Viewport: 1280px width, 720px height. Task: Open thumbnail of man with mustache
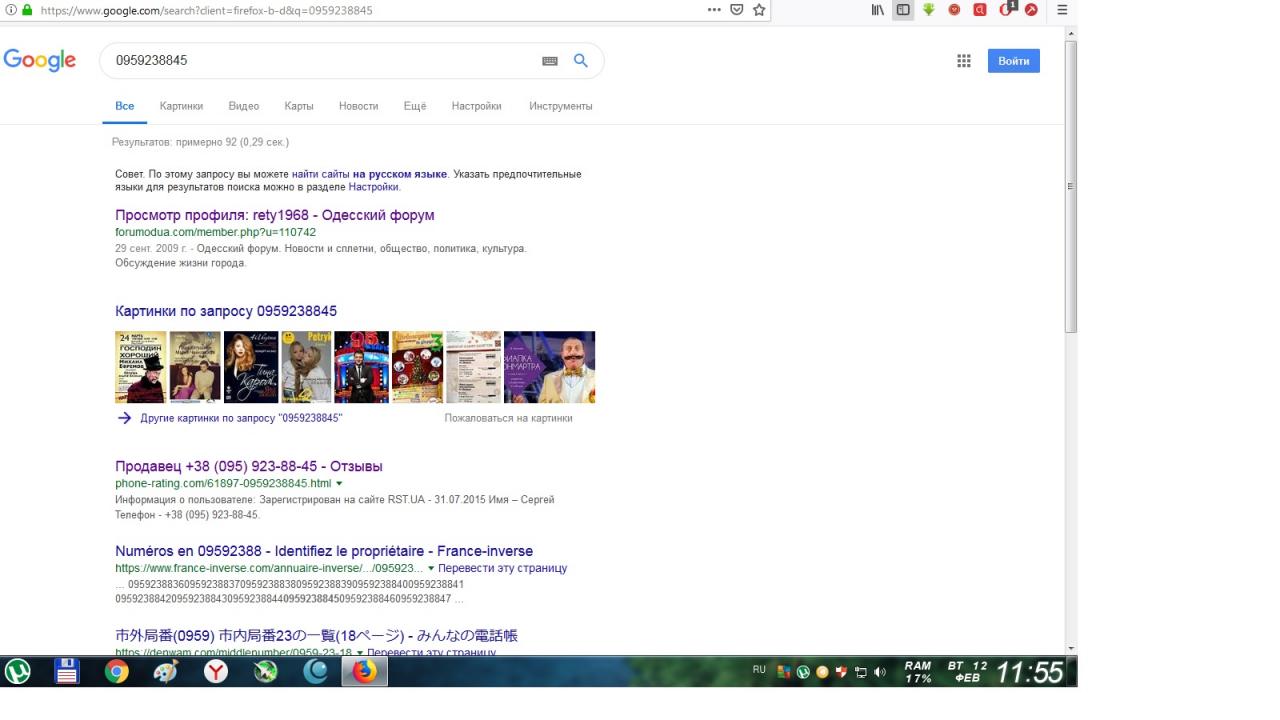[549, 367]
